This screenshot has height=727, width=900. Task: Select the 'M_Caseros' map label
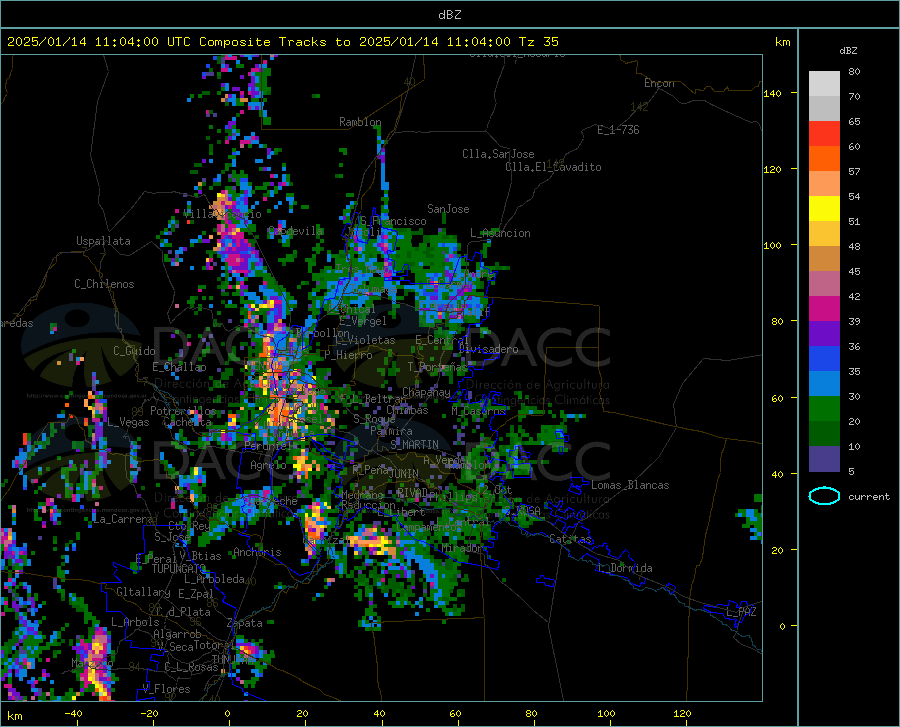(x=478, y=411)
